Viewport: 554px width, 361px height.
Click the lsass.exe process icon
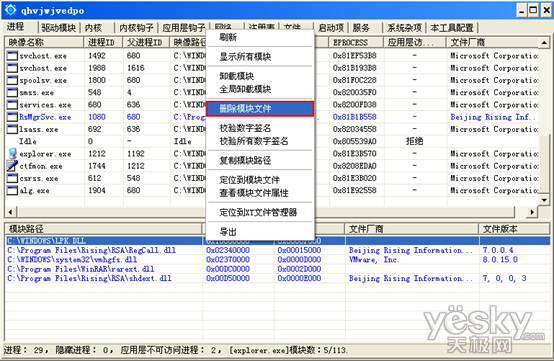coord(12,129)
